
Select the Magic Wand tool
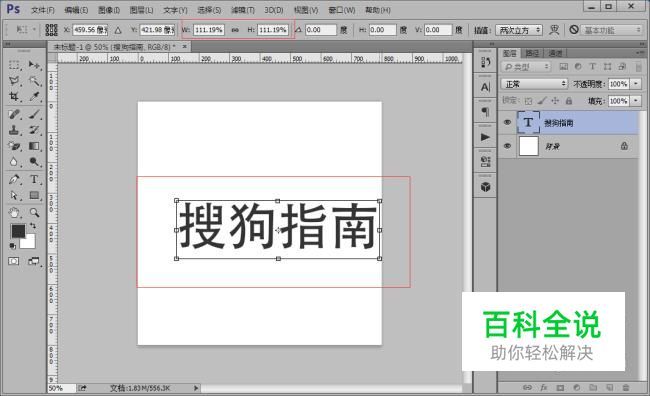point(34,80)
